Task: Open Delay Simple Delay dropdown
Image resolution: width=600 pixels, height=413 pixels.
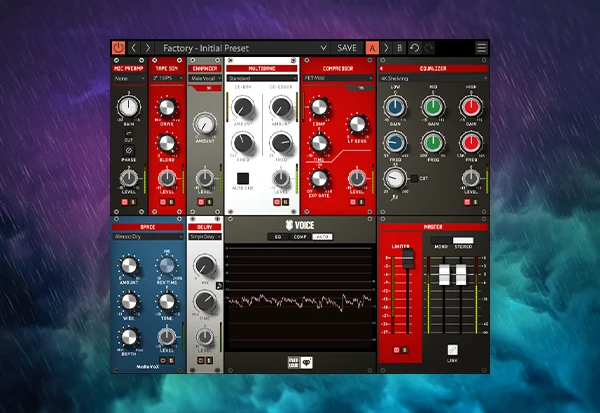Action: (x=205, y=237)
